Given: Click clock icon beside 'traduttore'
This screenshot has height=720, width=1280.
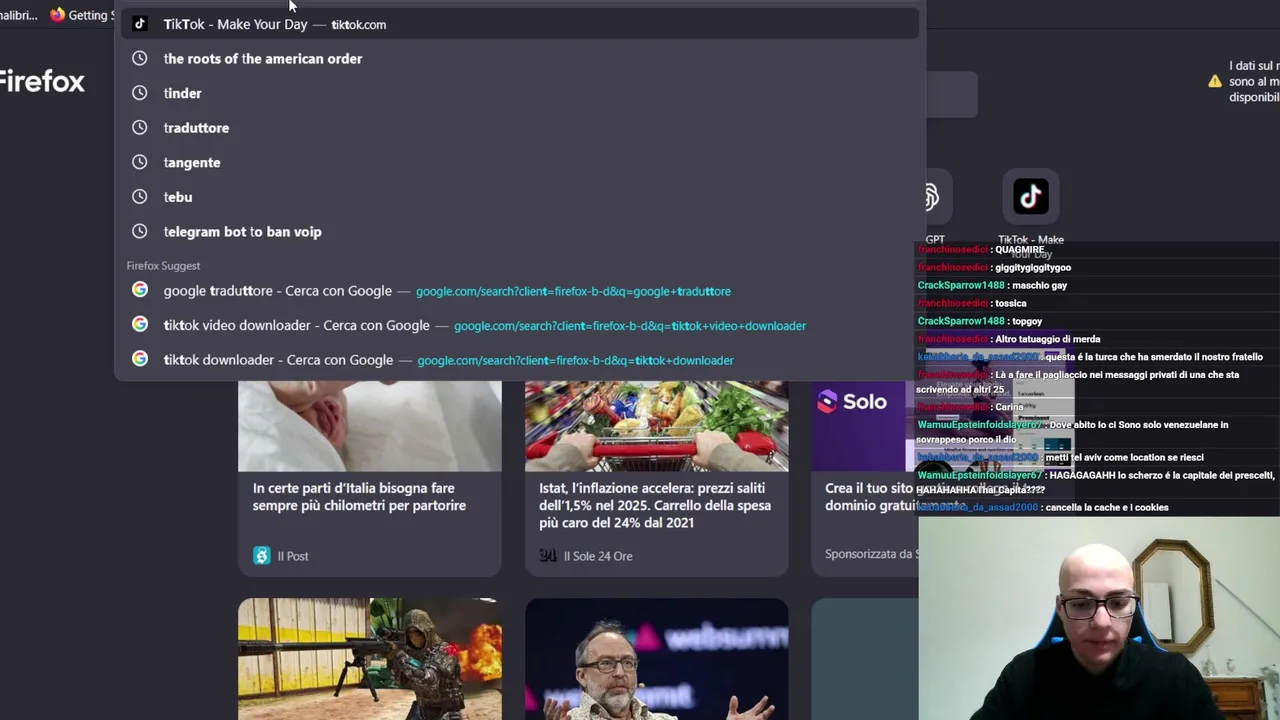Looking at the screenshot, I should pyautogui.click(x=140, y=128).
